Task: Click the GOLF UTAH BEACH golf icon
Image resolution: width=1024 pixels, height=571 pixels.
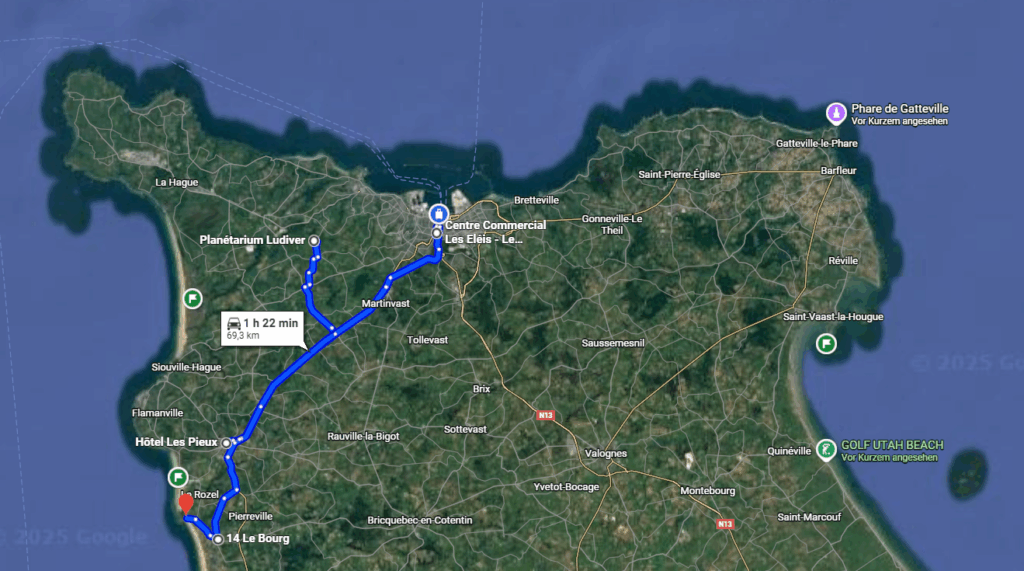Action: (x=826, y=449)
